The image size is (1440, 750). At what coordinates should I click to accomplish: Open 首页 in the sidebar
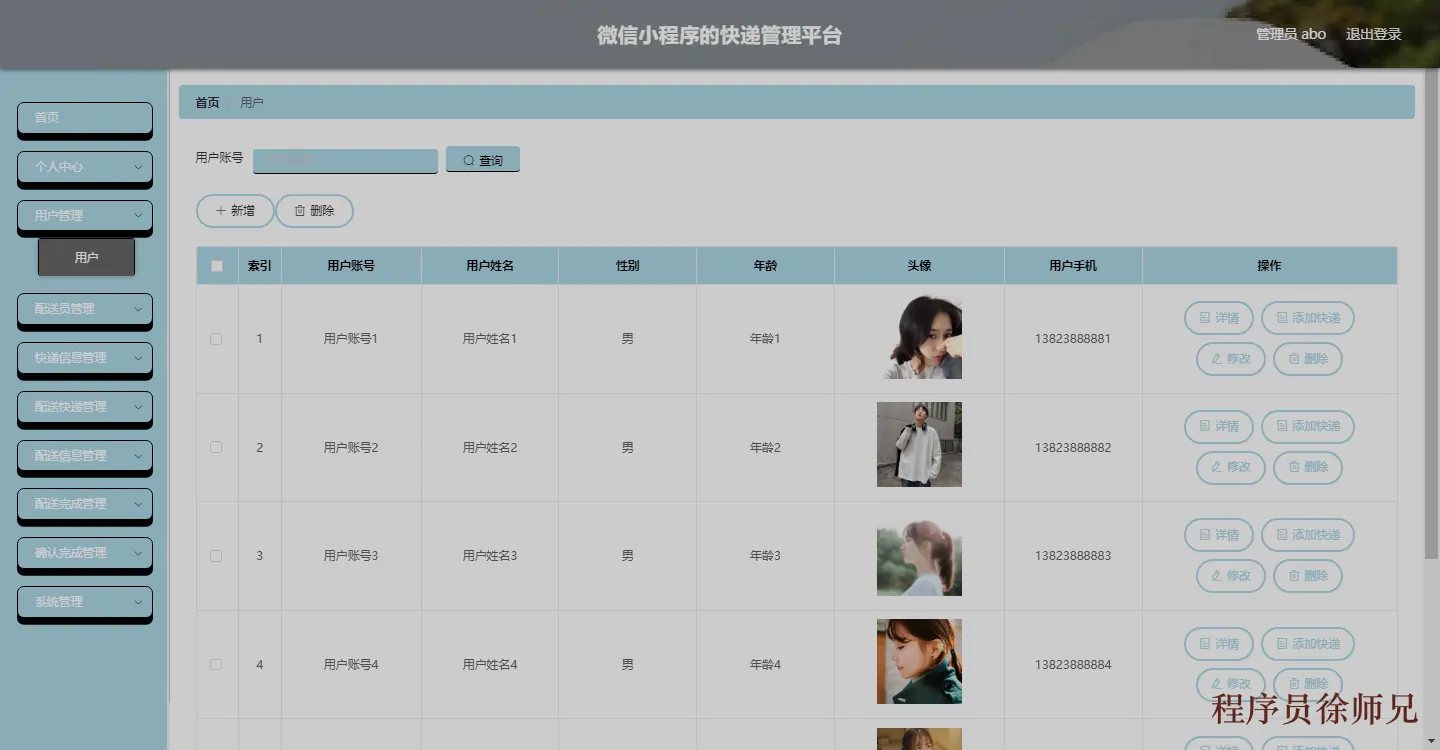pos(85,118)
